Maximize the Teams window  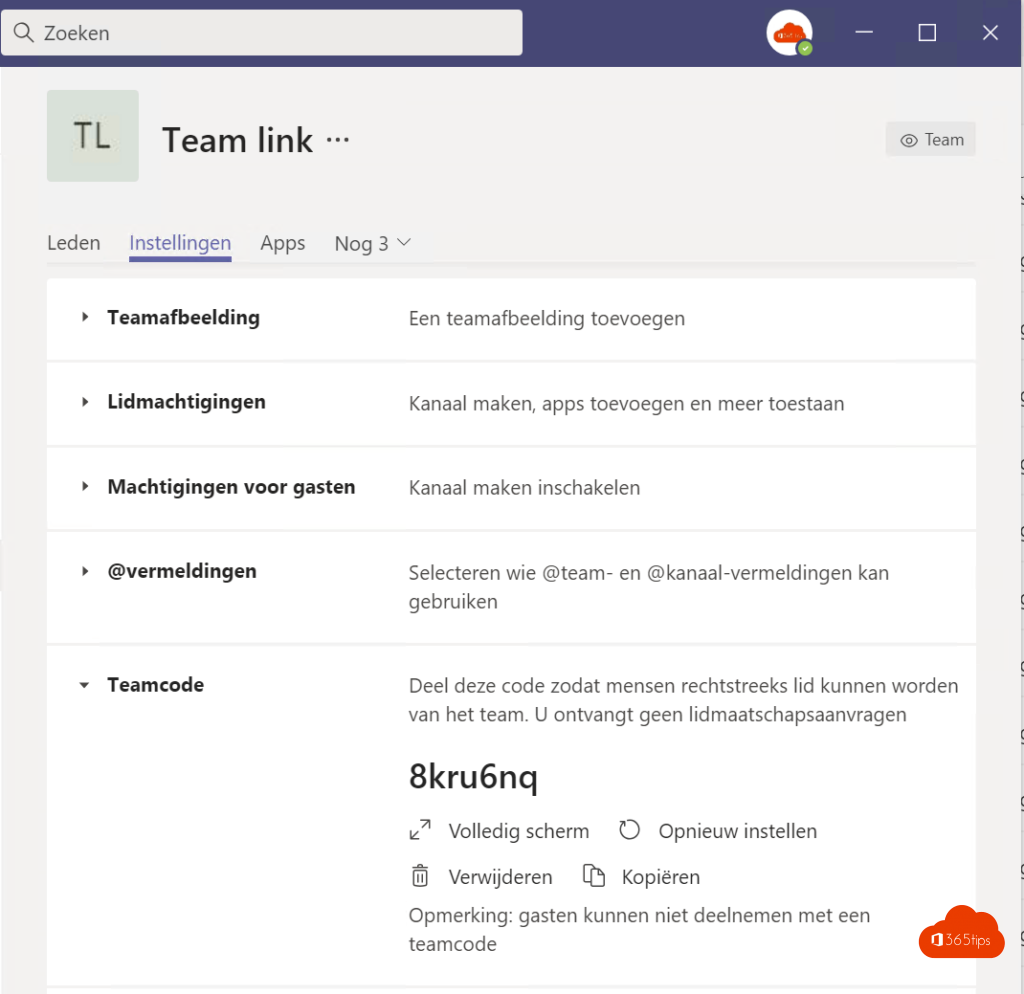(x=927, y=33)
